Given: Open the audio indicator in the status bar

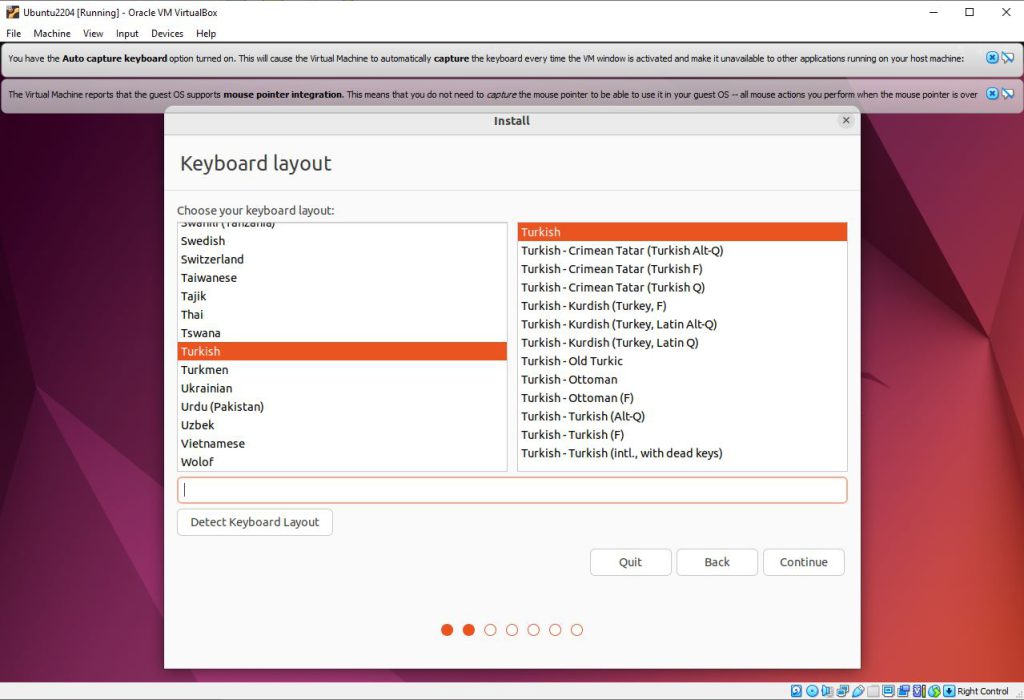Looking at the screenshot, I should coord(827,691).
